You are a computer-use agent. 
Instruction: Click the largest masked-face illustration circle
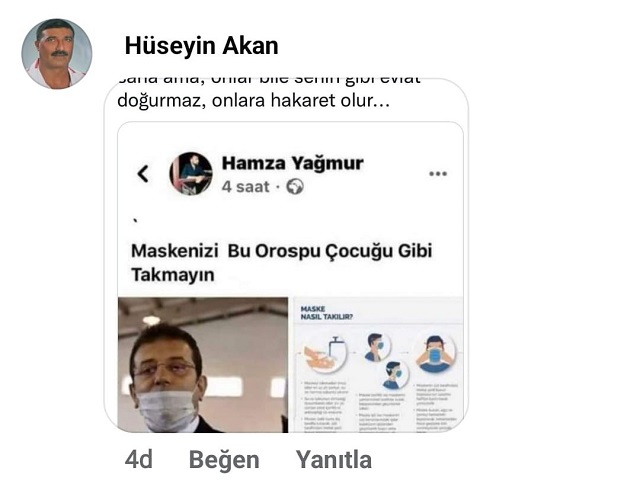tap(435, 354)
